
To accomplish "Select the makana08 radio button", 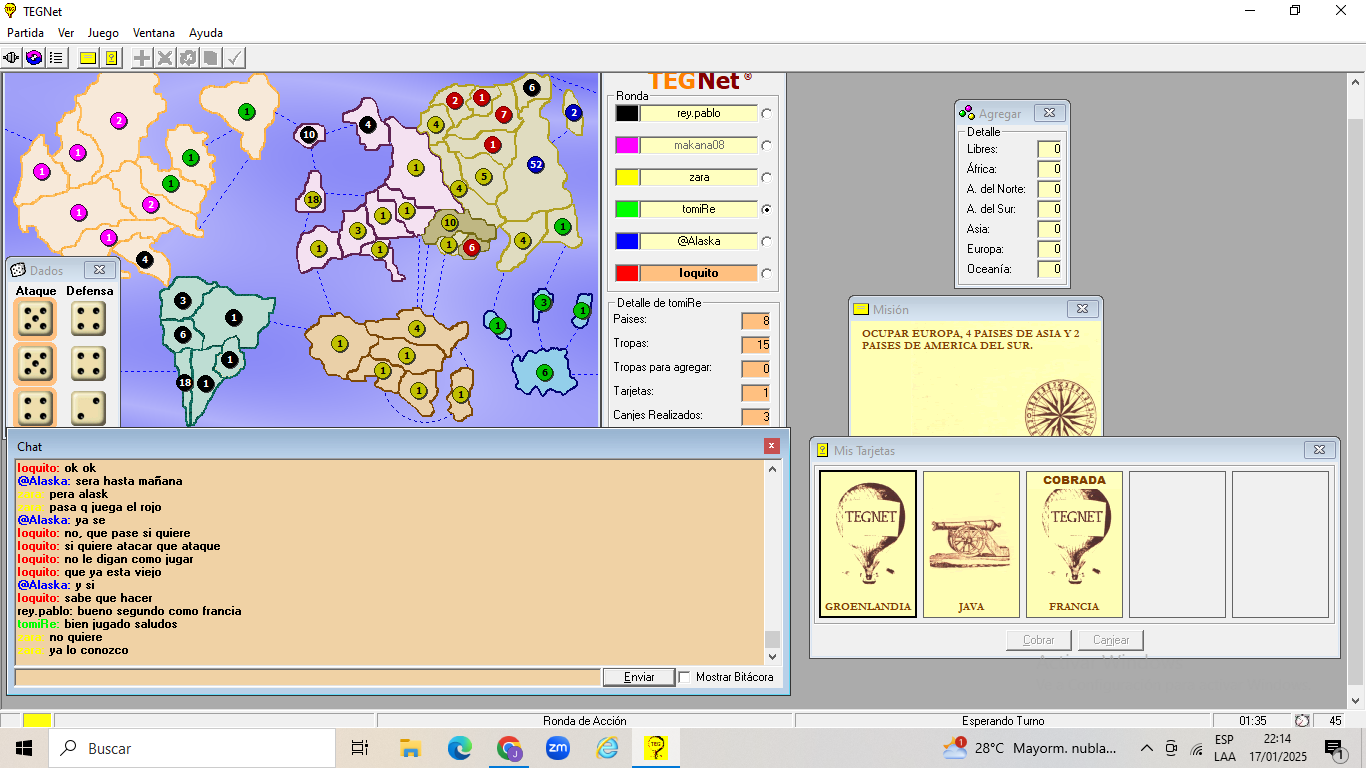I will click(767, 145).
